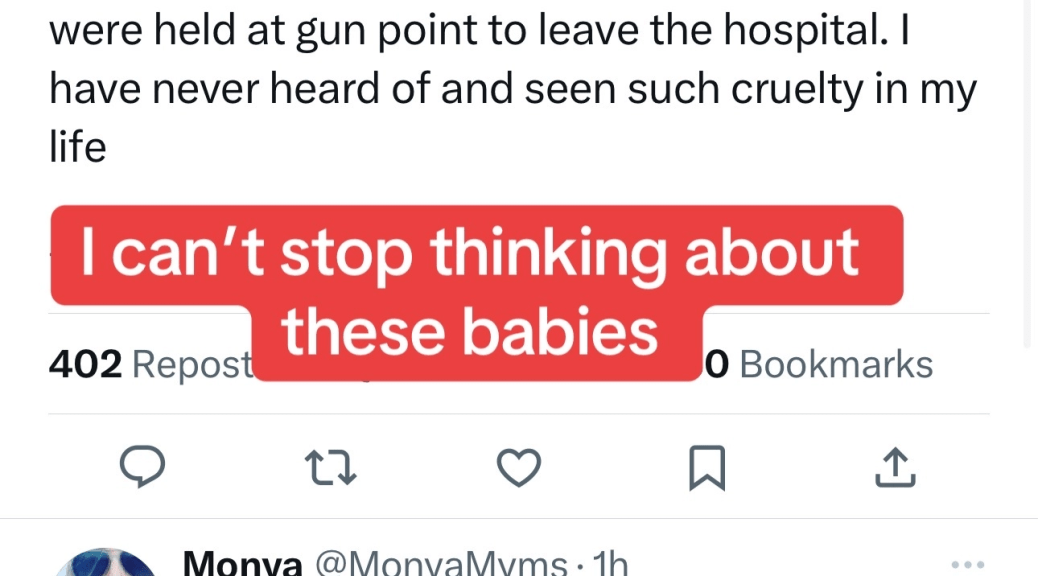
Task: Open Monya's profile picture
Action: pos(105,563)
